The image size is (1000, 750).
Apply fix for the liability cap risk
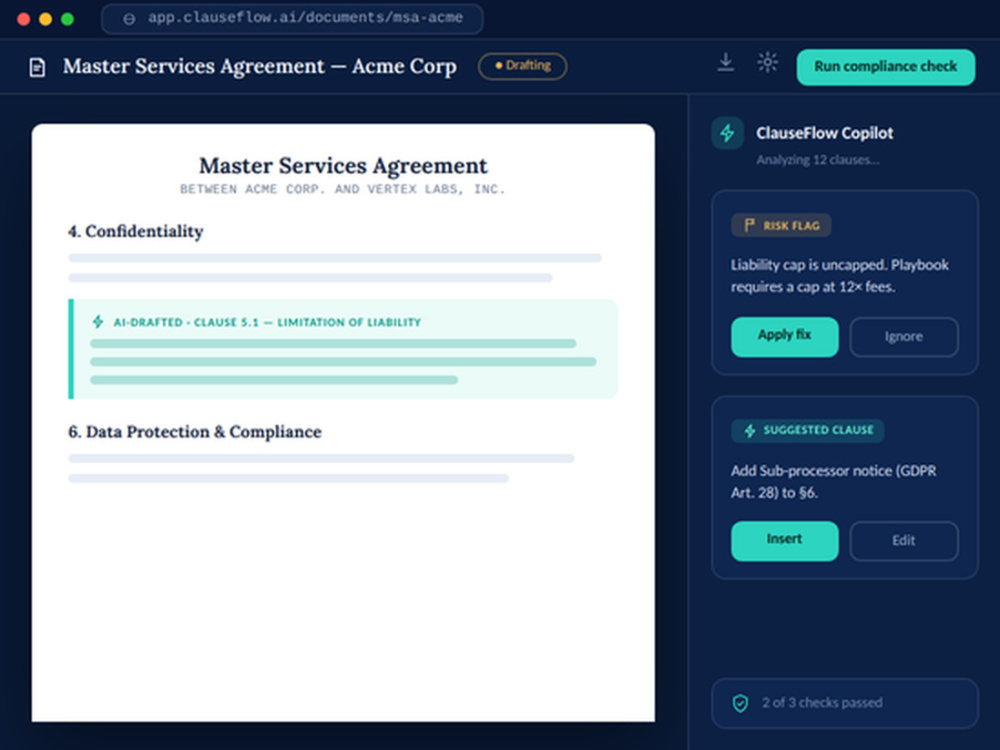point(784,337)
